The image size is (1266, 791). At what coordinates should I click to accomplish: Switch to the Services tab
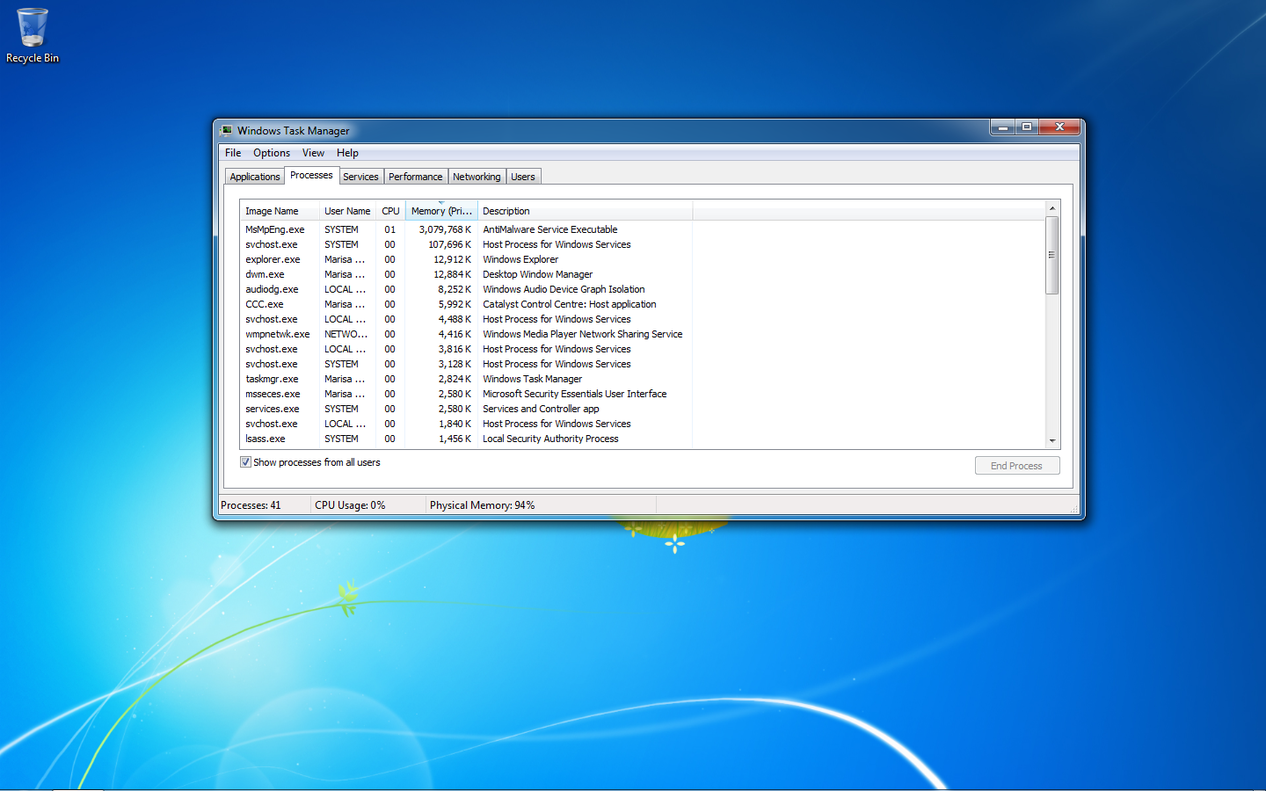pyautogui.click(x=360, y=176)
